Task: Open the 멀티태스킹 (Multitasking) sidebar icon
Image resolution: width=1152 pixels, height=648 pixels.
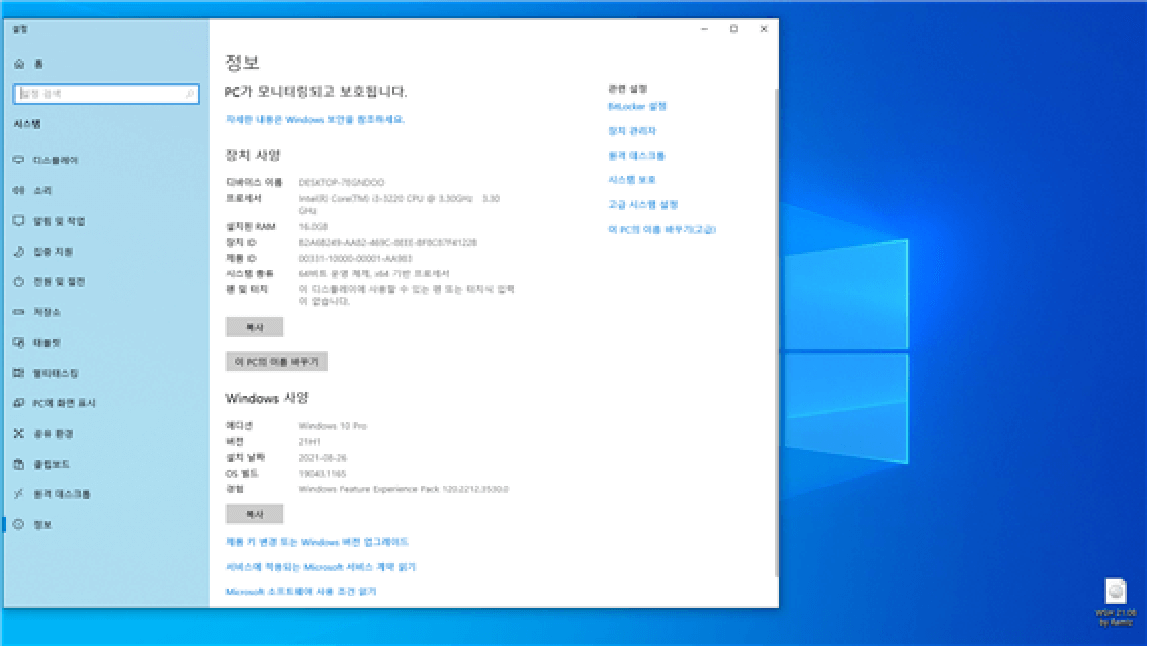Action: (19, 373)
